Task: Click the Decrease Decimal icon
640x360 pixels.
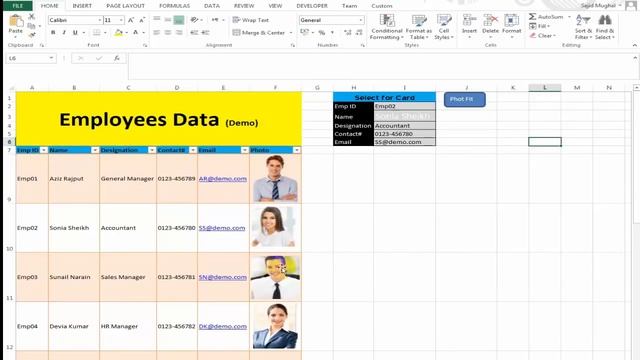Action: (359, 33)
